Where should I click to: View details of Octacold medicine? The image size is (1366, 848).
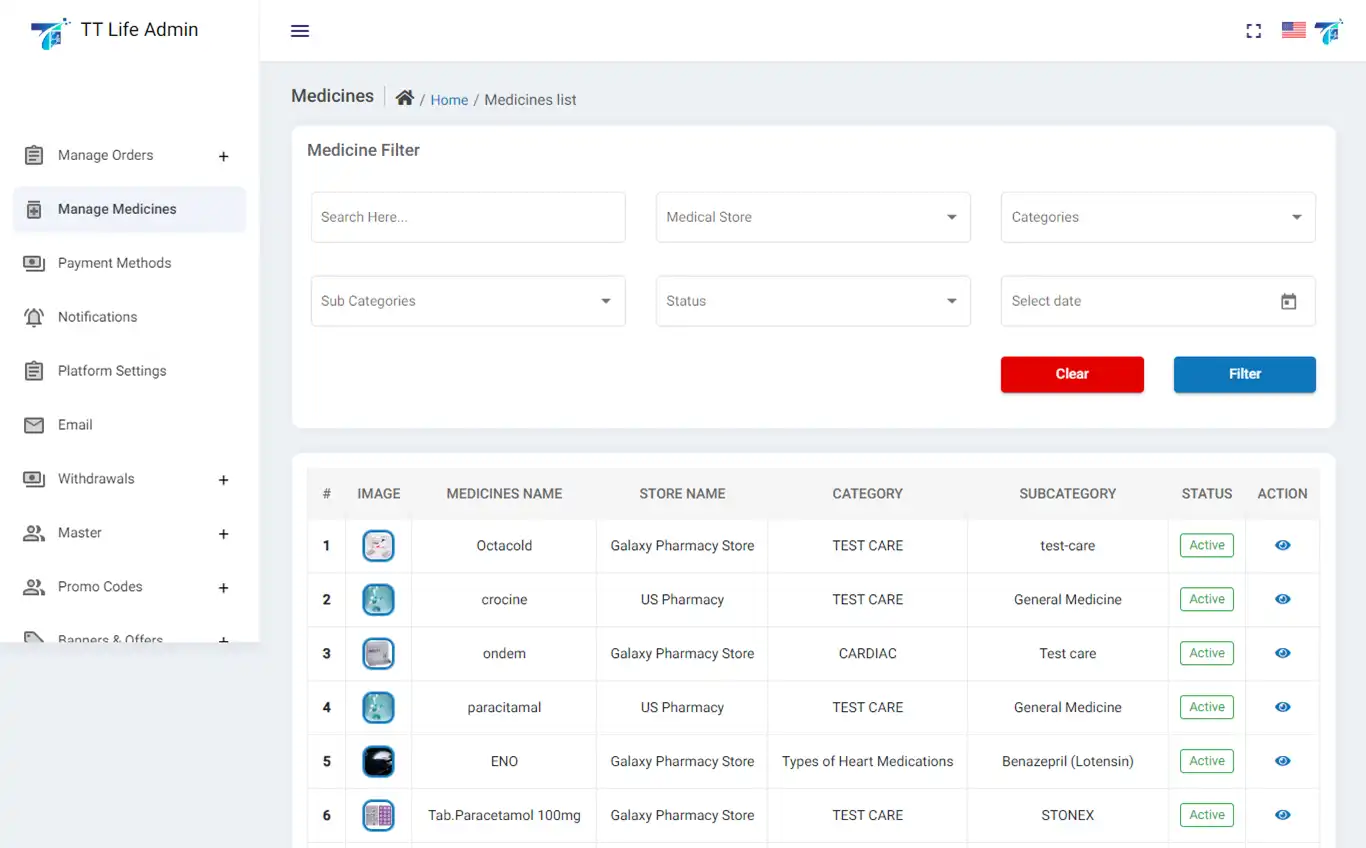[x=1282, y=545]
